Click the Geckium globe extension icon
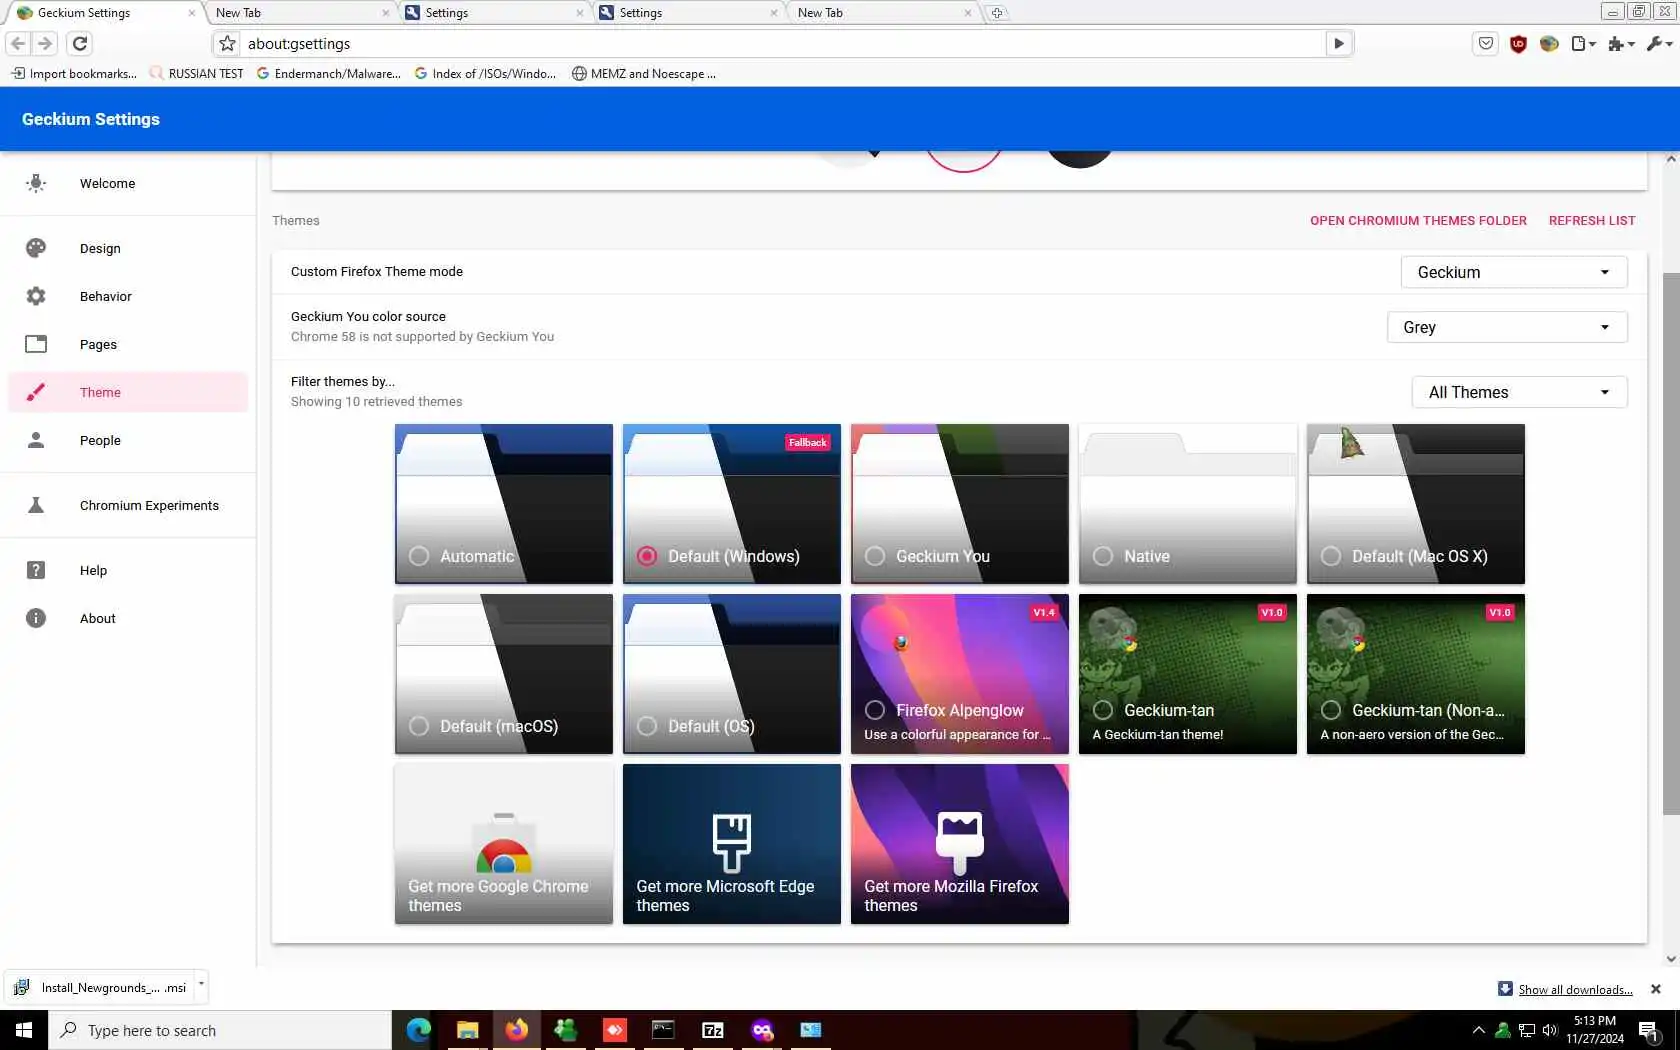This screenshot has width=1680, height=1050. click(1549, 43)
